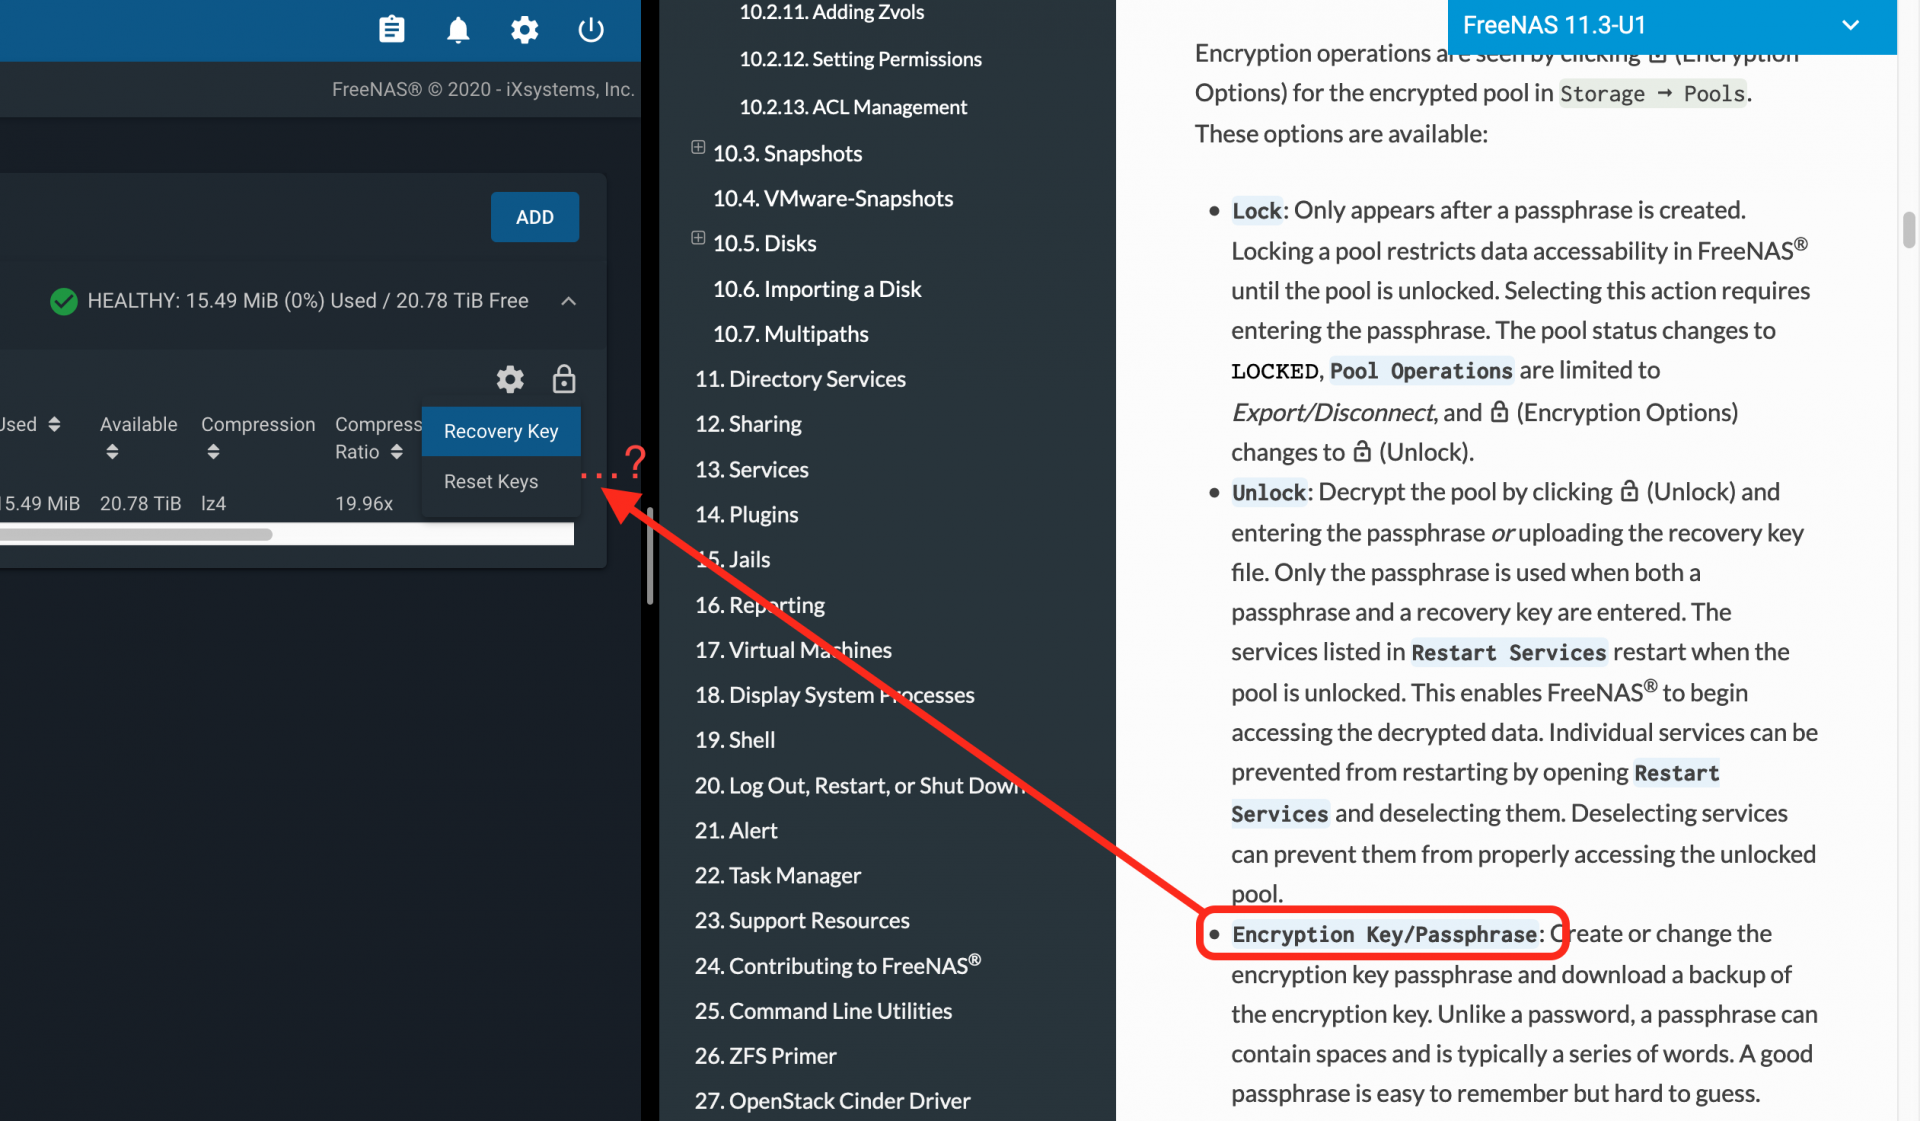Click the Unlock option term in docs

click(1270, 492)
